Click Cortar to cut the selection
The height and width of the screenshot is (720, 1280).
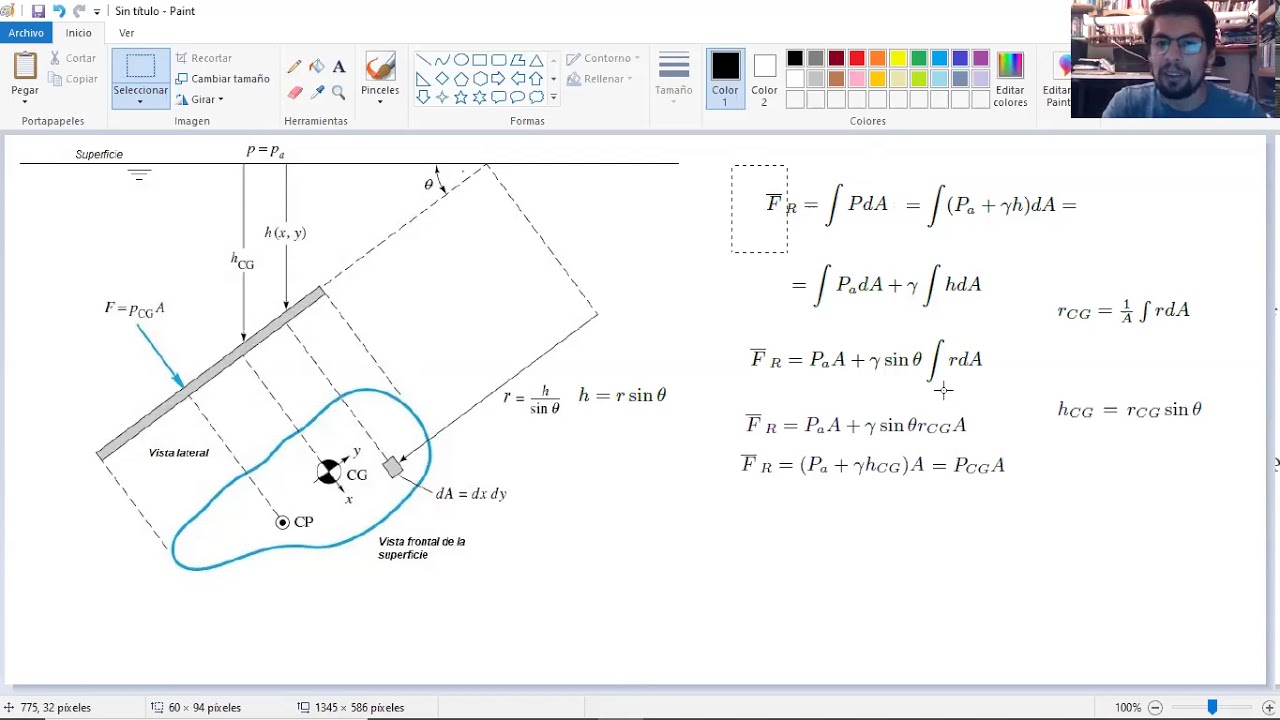click(x=73, y=58)
